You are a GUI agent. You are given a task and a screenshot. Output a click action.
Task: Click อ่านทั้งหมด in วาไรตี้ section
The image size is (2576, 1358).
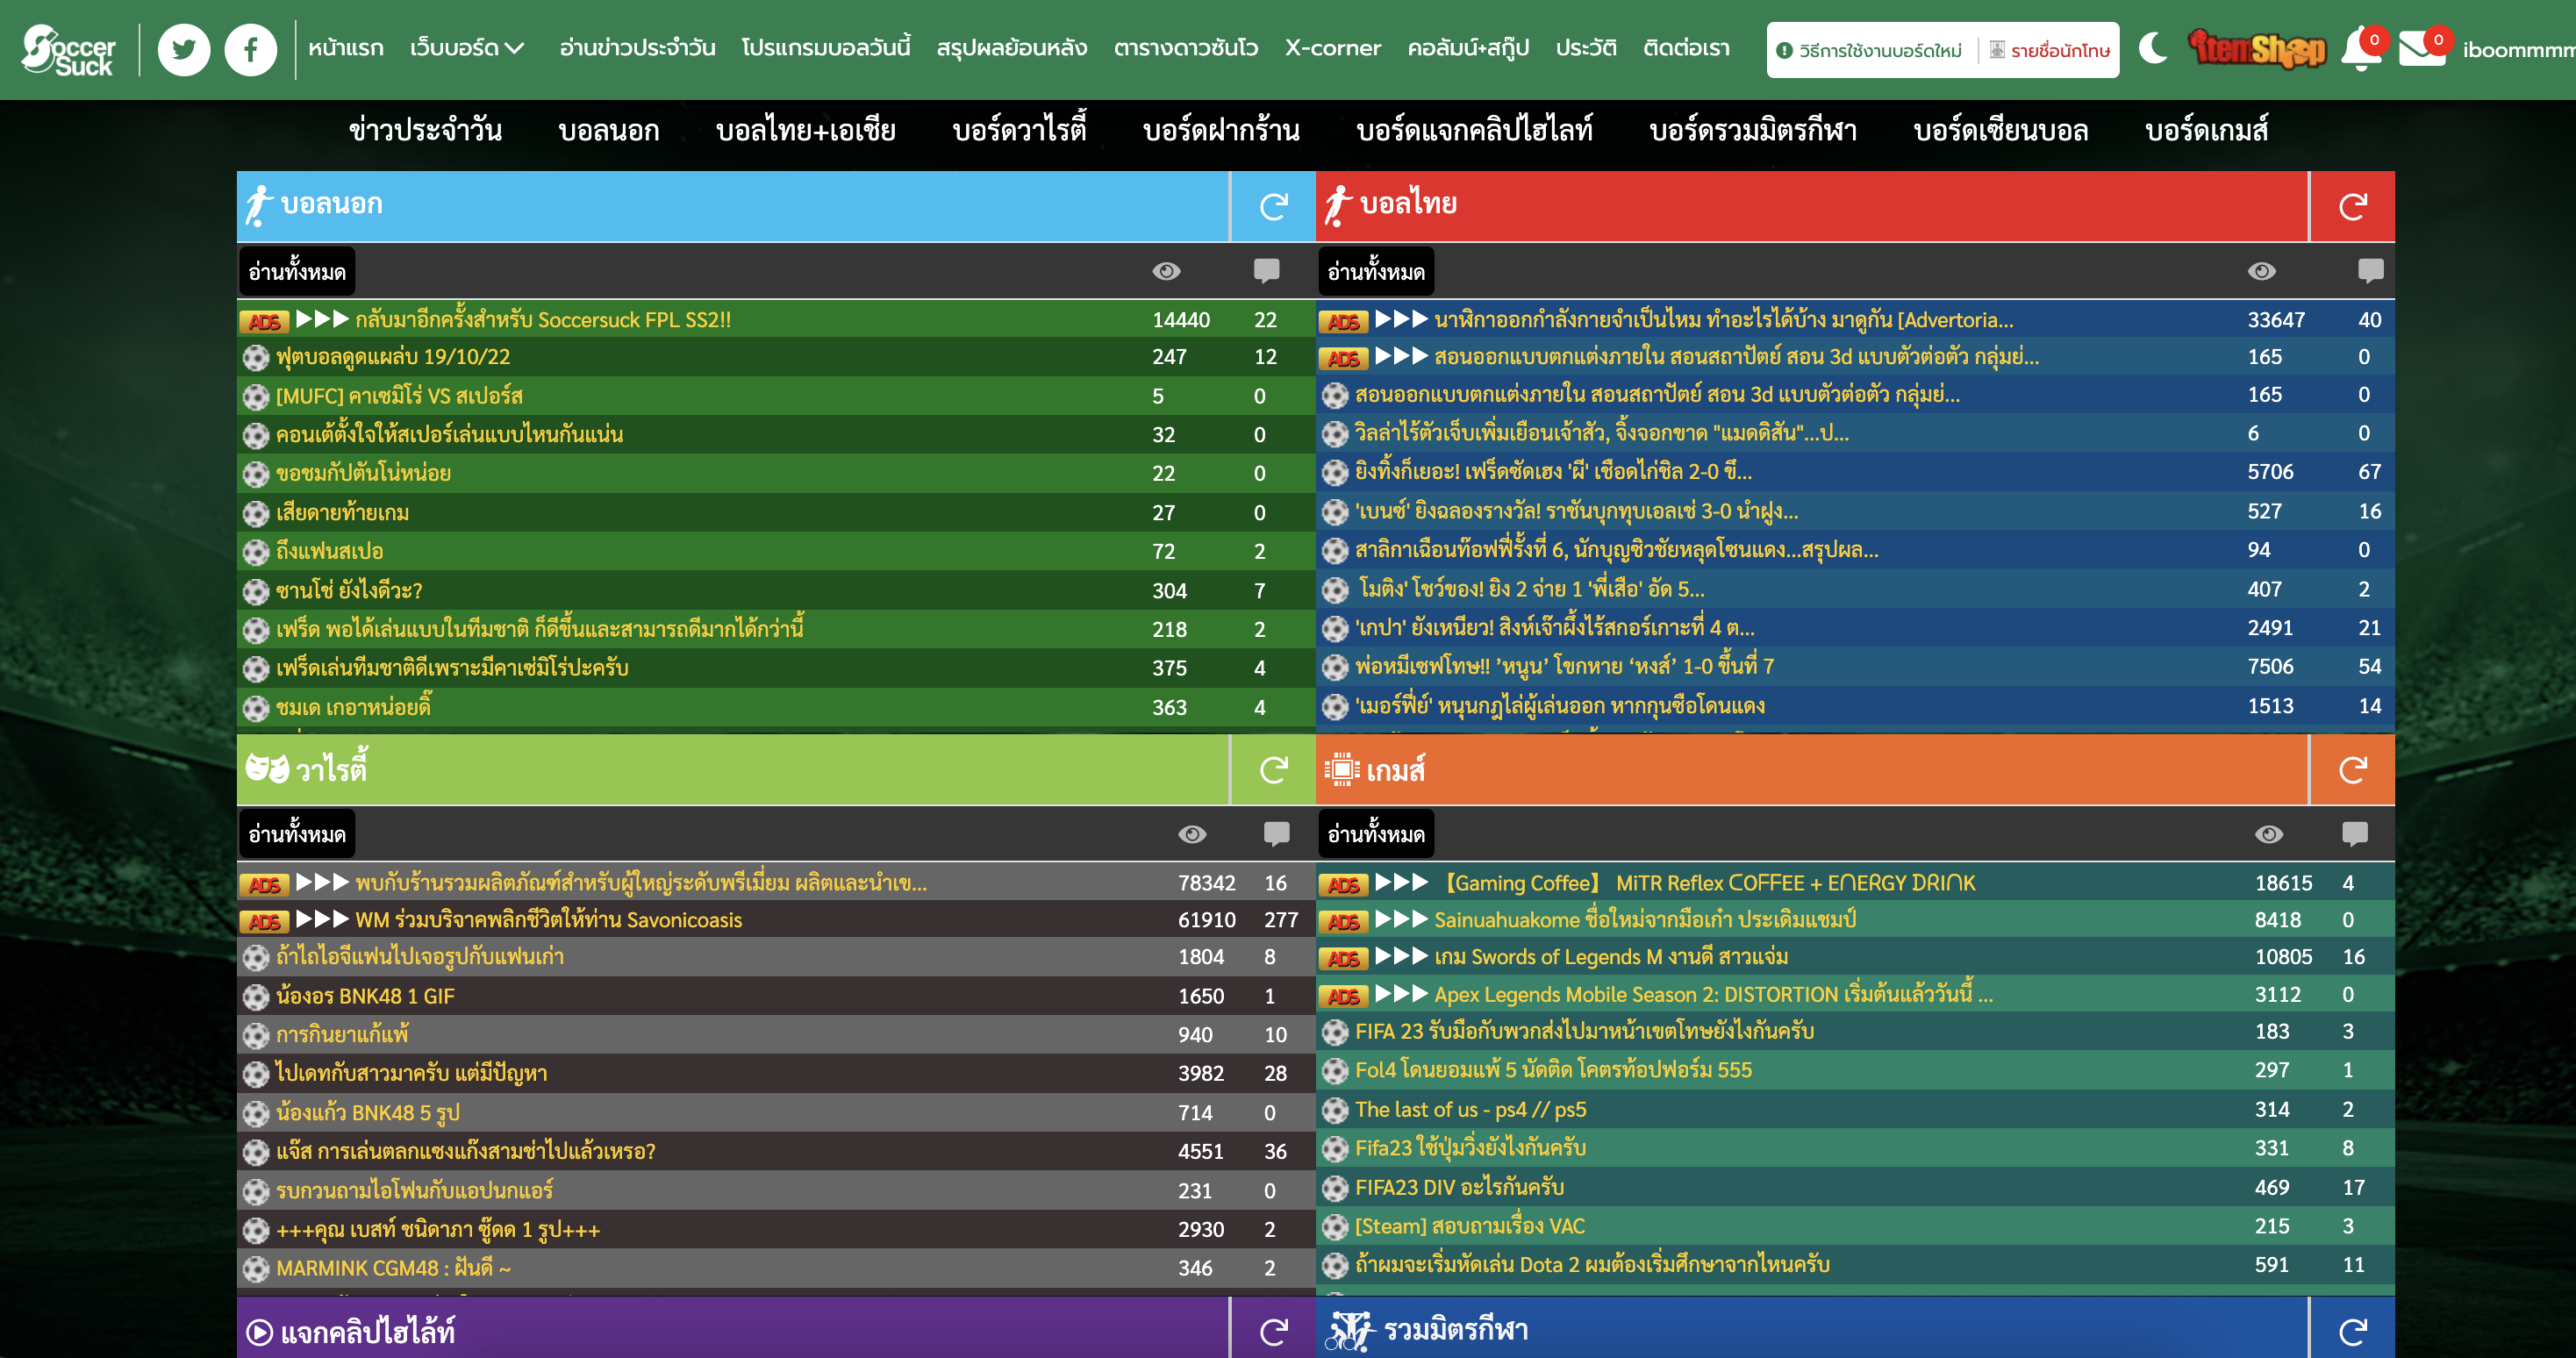tap(297, 834)
